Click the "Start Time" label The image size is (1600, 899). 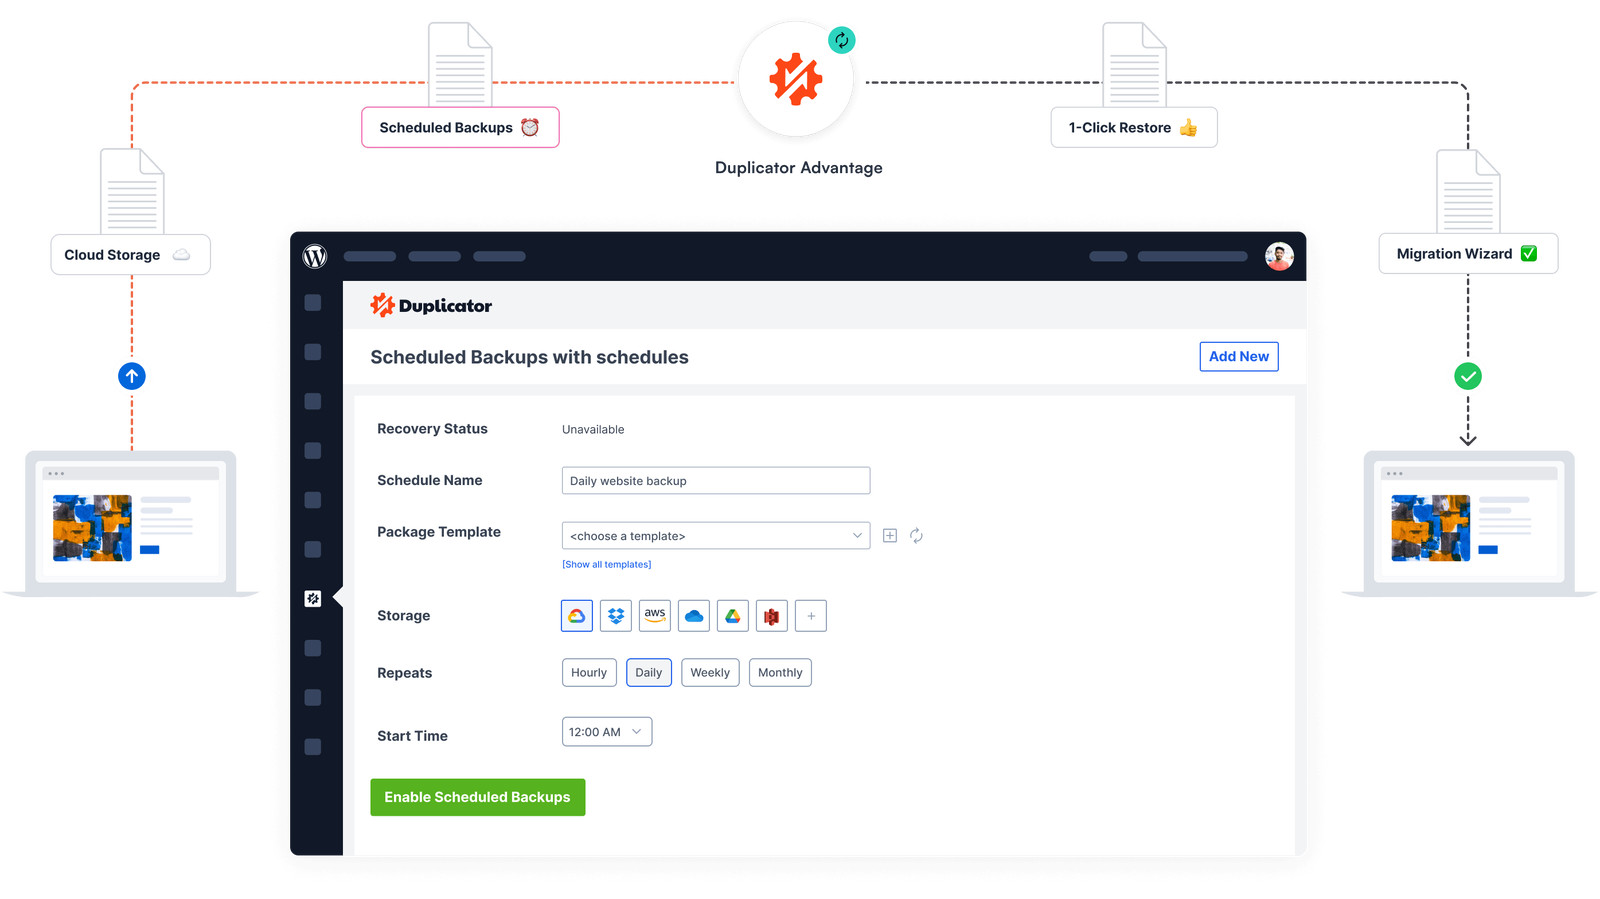[x=412, y=736]
